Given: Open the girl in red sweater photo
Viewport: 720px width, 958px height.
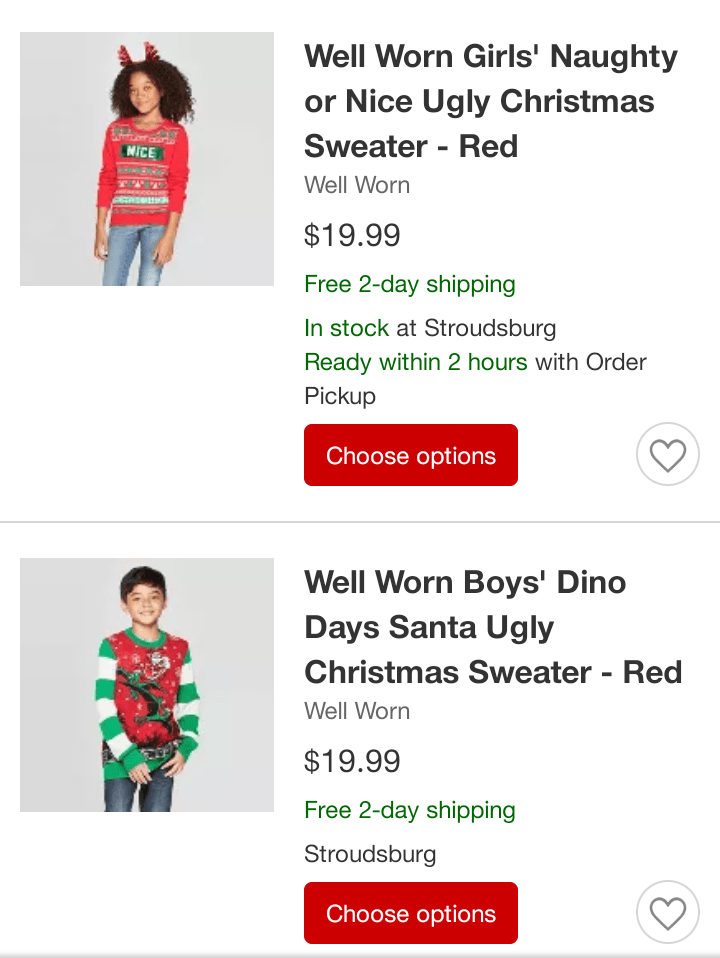Looking at the screenshot, I should click(147, 159).
